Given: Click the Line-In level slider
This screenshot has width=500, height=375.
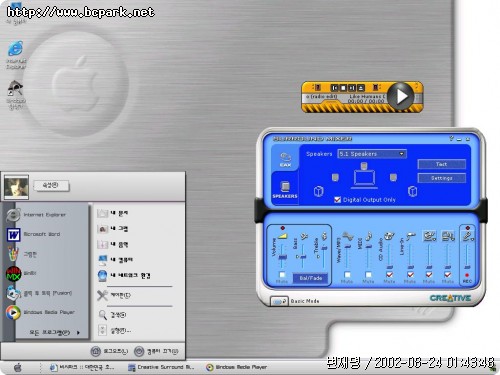Looking at the screenshot, I should 410,267.
